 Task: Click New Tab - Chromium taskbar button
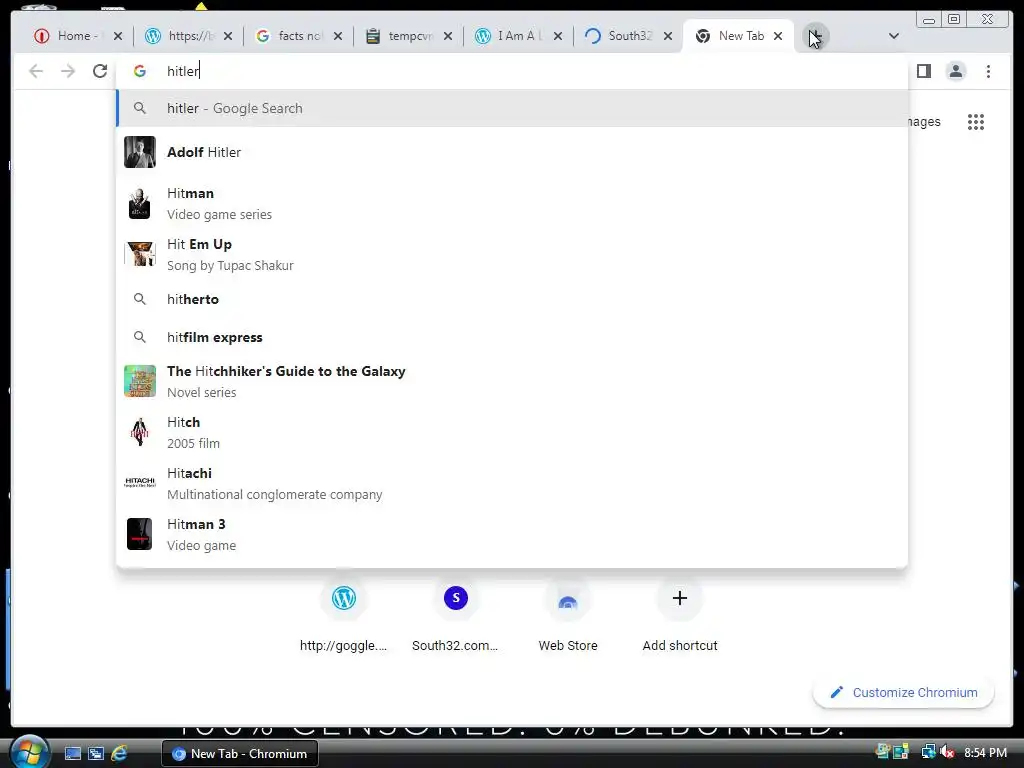[x=240, y=754]
